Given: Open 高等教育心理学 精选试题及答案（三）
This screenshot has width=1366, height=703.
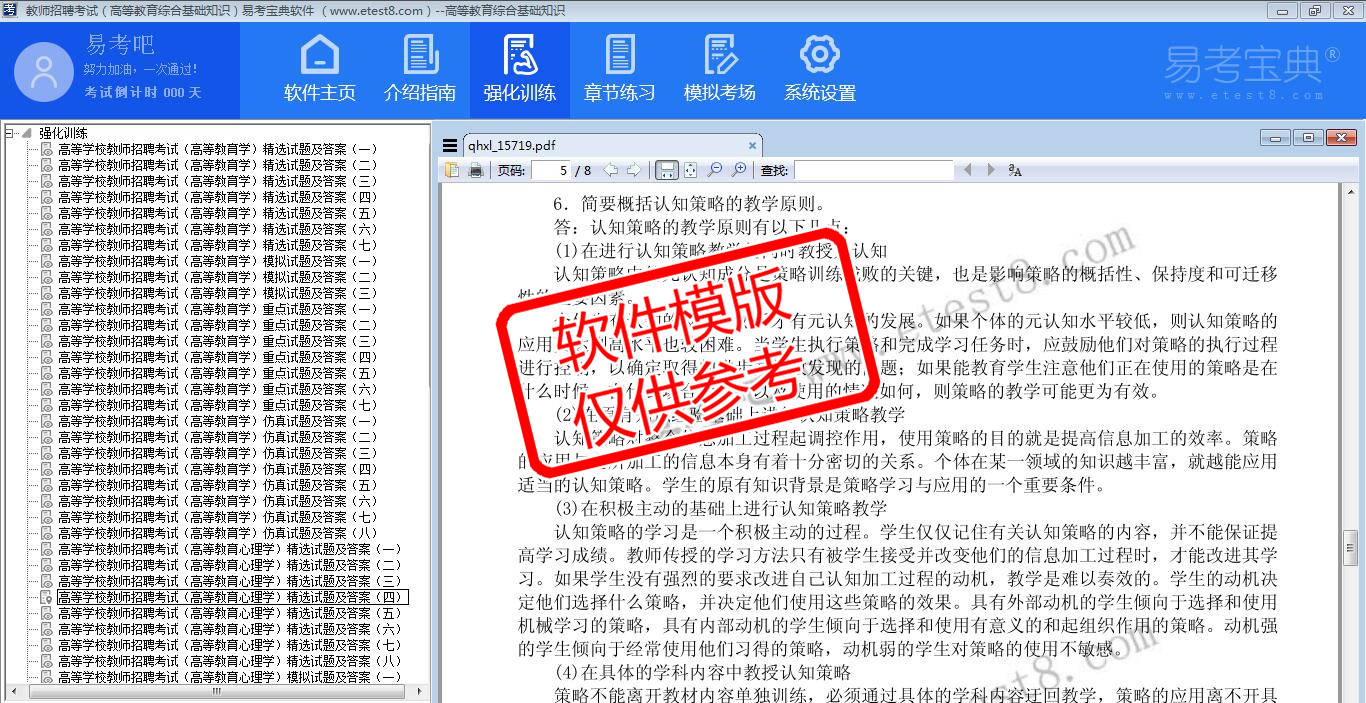Looking at the screenshot, I should tap(230, 581).
